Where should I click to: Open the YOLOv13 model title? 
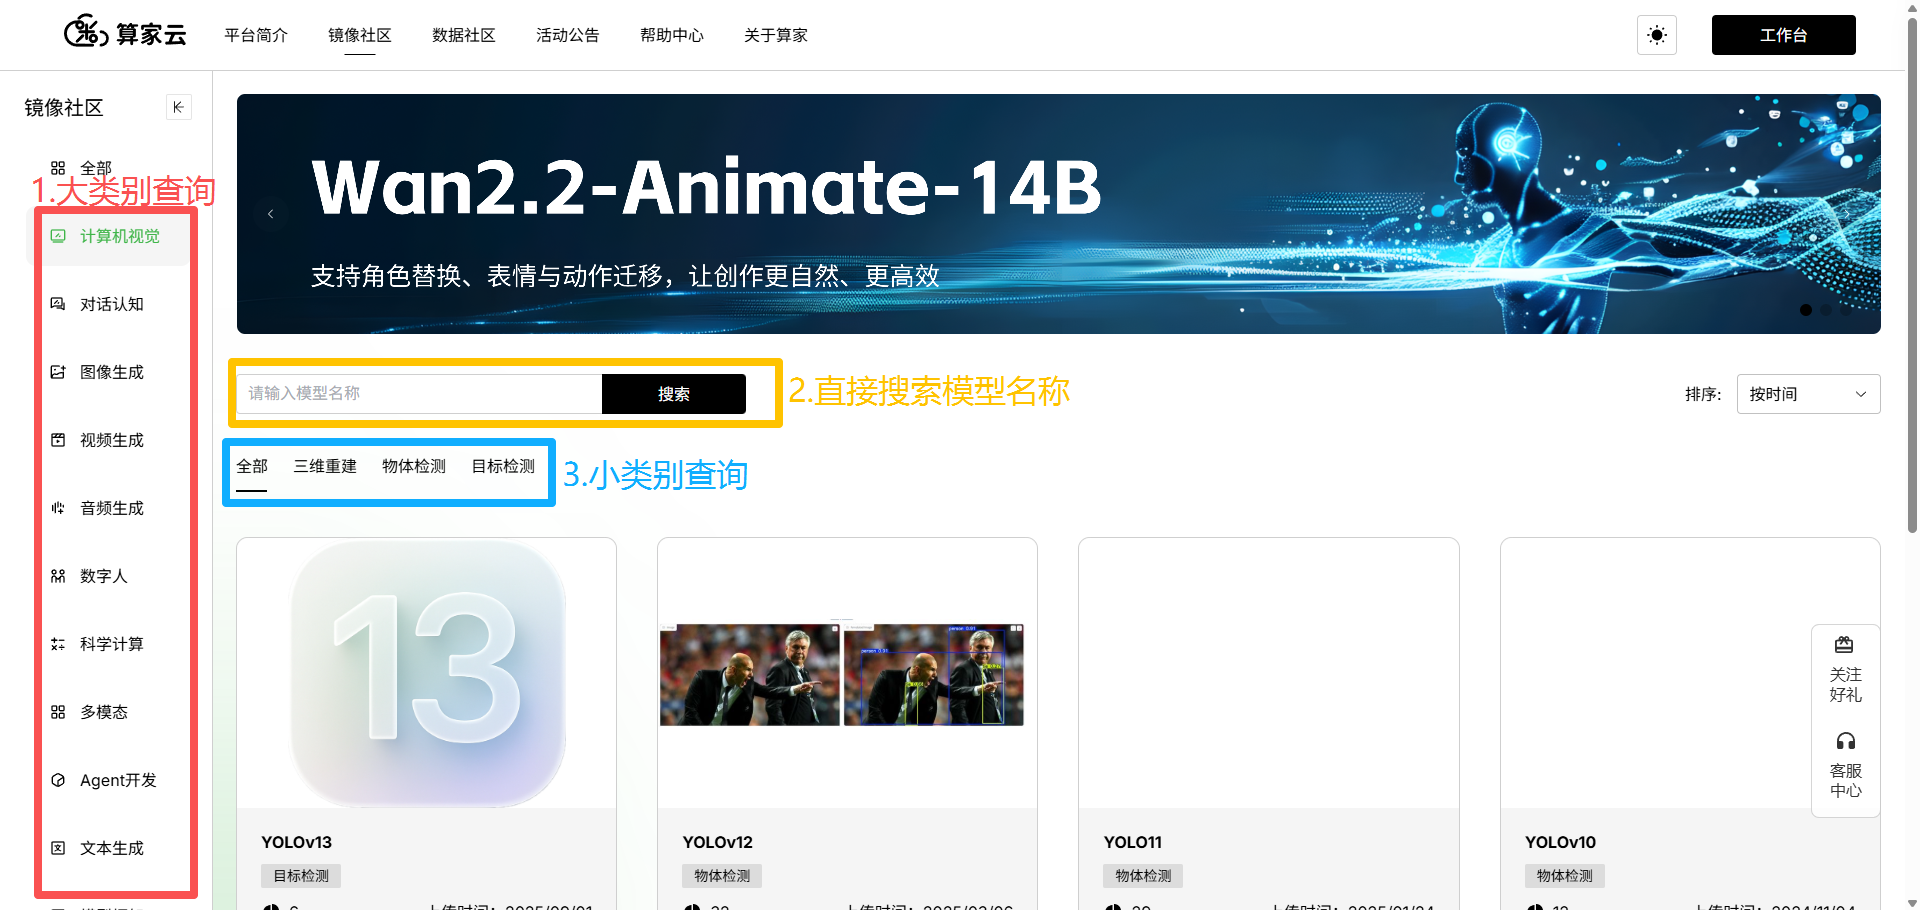(297, 842)
